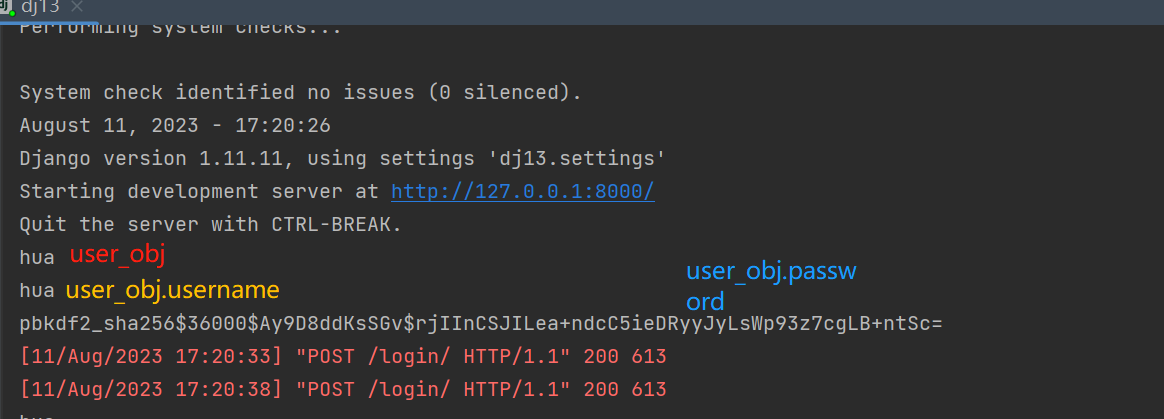
Task: Close the dj13 run tab
Action: [77, 7]
